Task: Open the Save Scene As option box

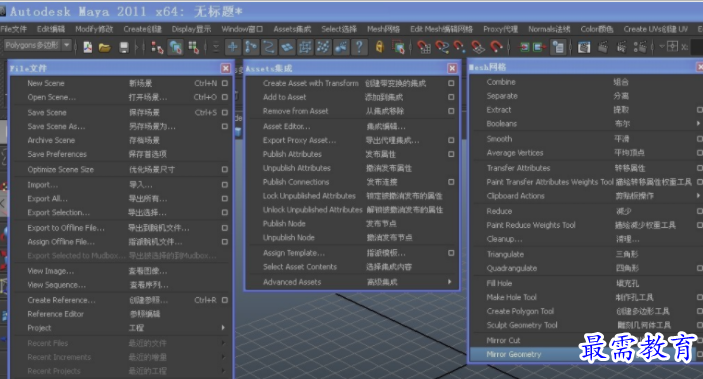Action: click(x=225, y=126)
